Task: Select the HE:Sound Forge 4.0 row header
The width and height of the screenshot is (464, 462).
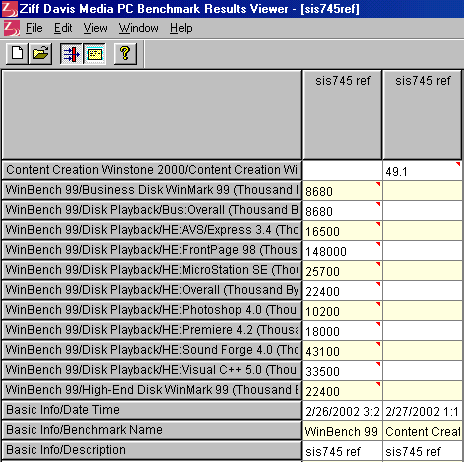Action: pos(152,350)
